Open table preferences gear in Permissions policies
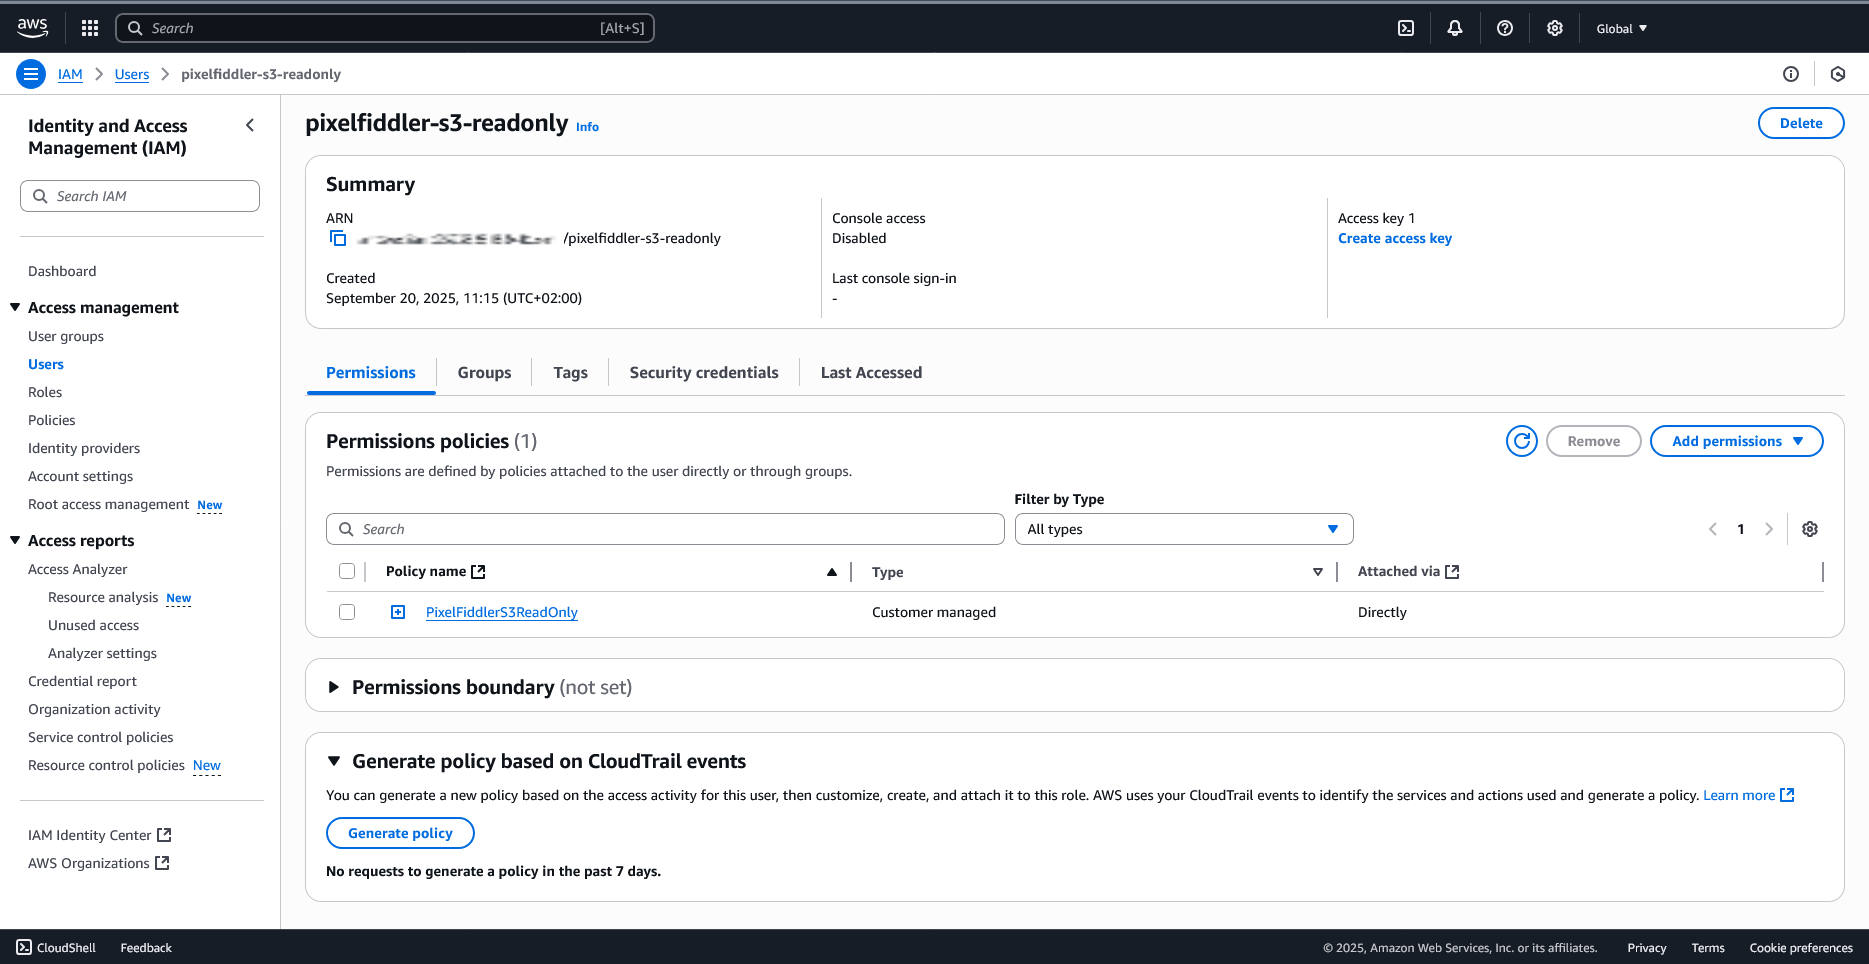 click(x=1809, y=529)
